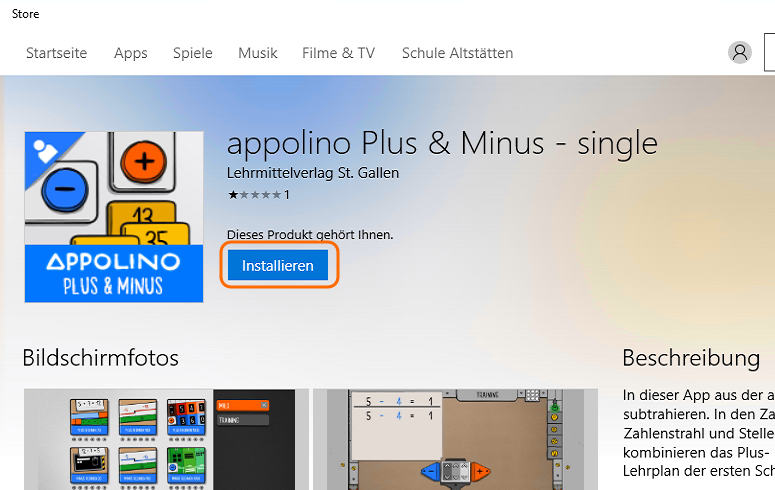Open publisher link Lehrmittelverlag St. Gallen
Image resolution: width=775 pixels, height=490 pixels.
click(x=313, y=173)
